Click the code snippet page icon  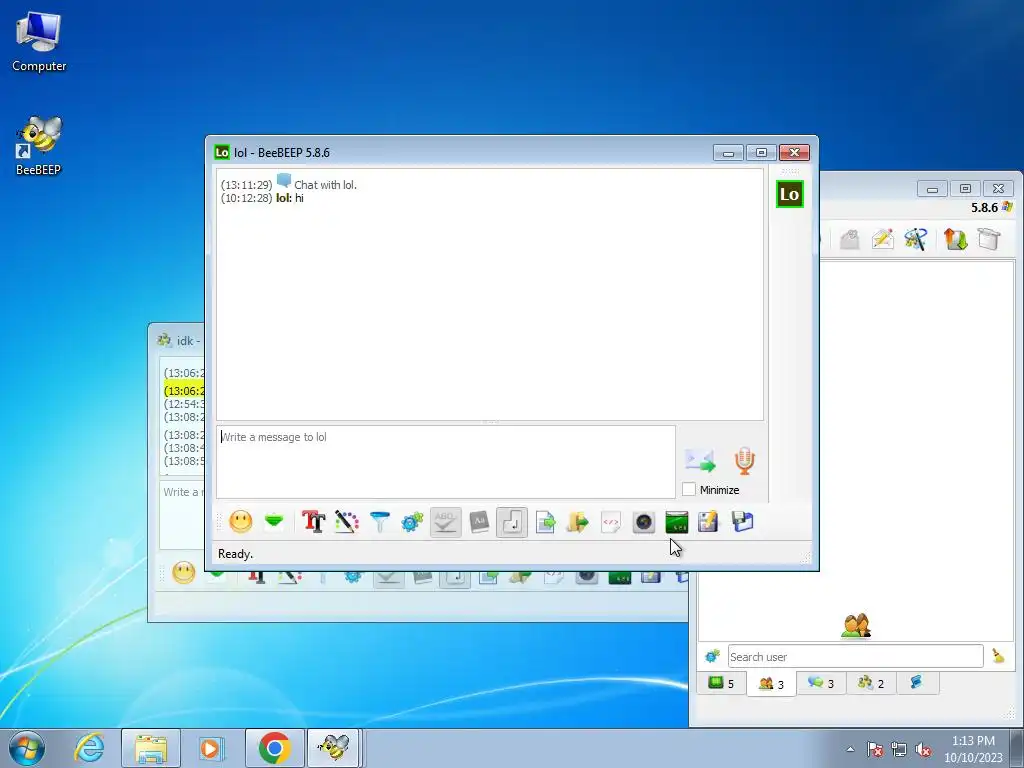pyautogui.click(x=611, y=522)
